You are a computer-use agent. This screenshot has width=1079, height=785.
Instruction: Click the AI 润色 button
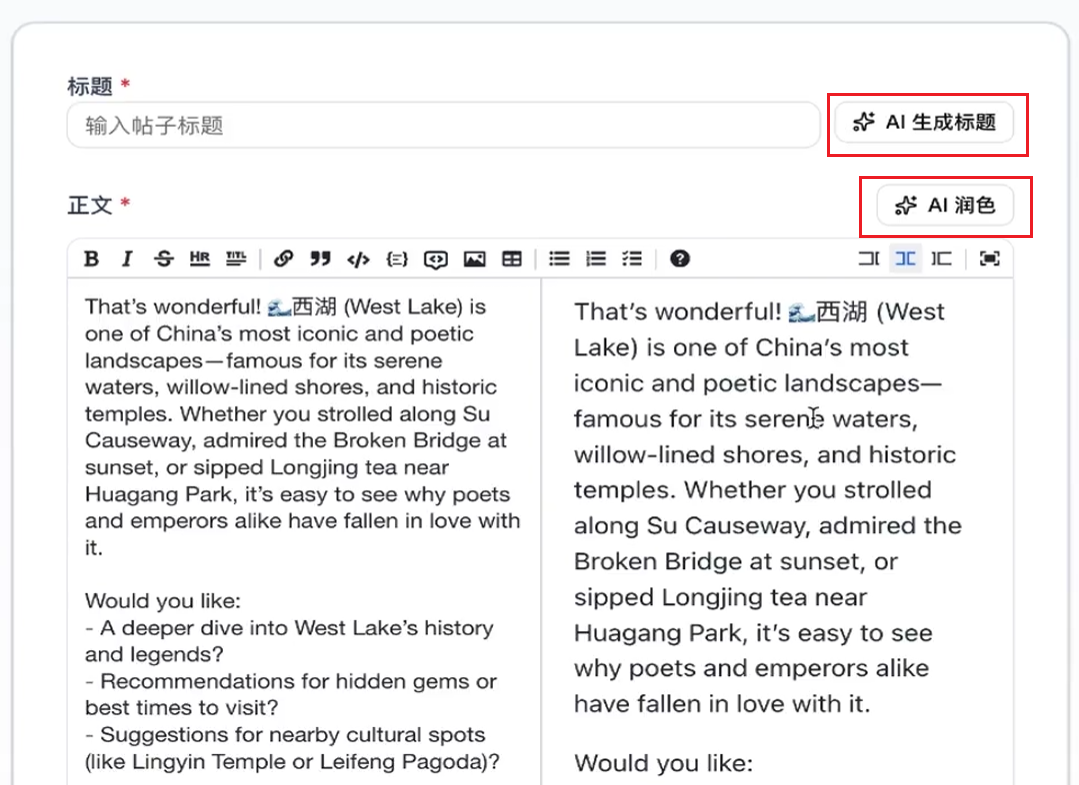coord(945,205)
